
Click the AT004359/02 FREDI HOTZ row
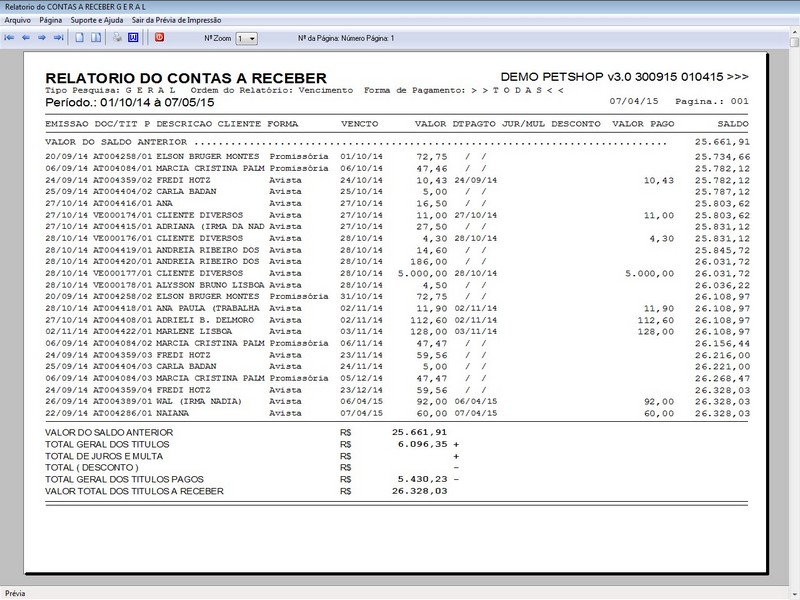point(397,180)
